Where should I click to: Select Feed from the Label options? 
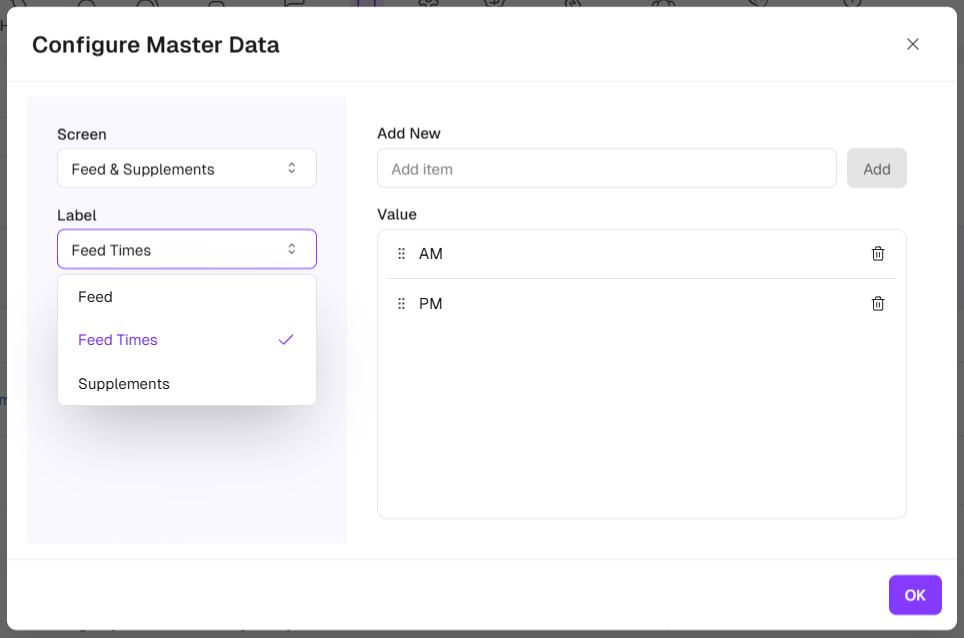(x=96, y=297)
